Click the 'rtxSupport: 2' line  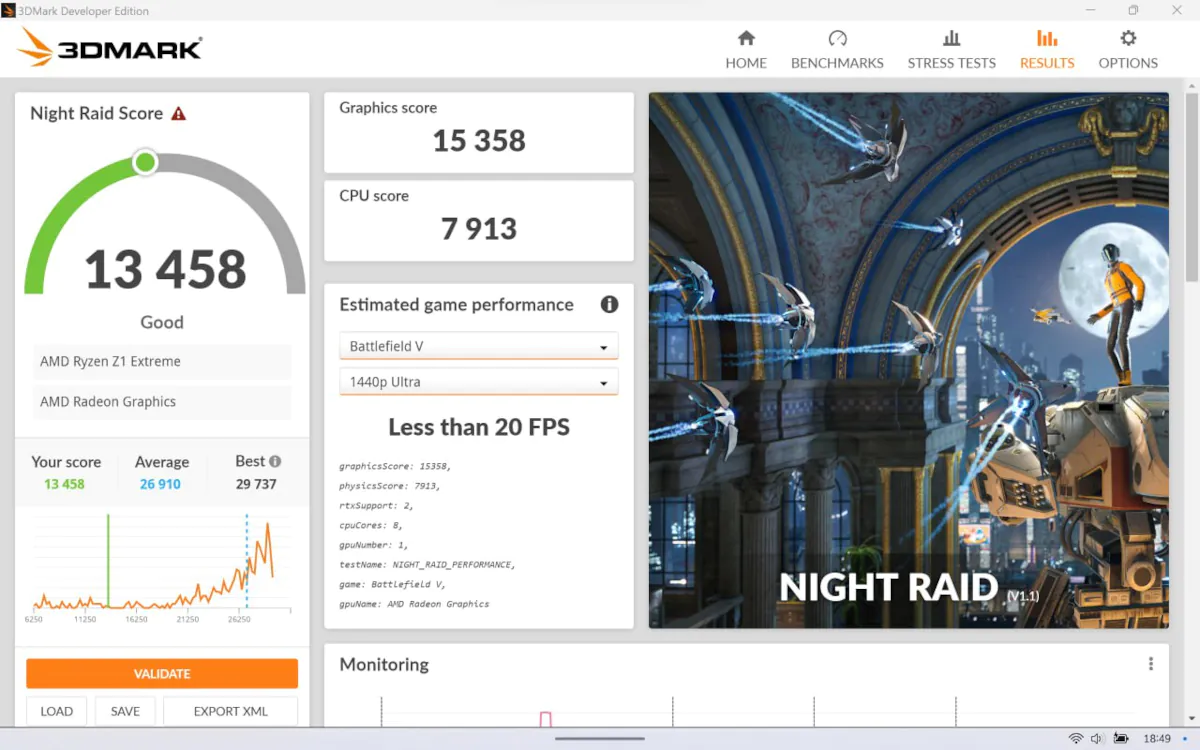point(377,505)
